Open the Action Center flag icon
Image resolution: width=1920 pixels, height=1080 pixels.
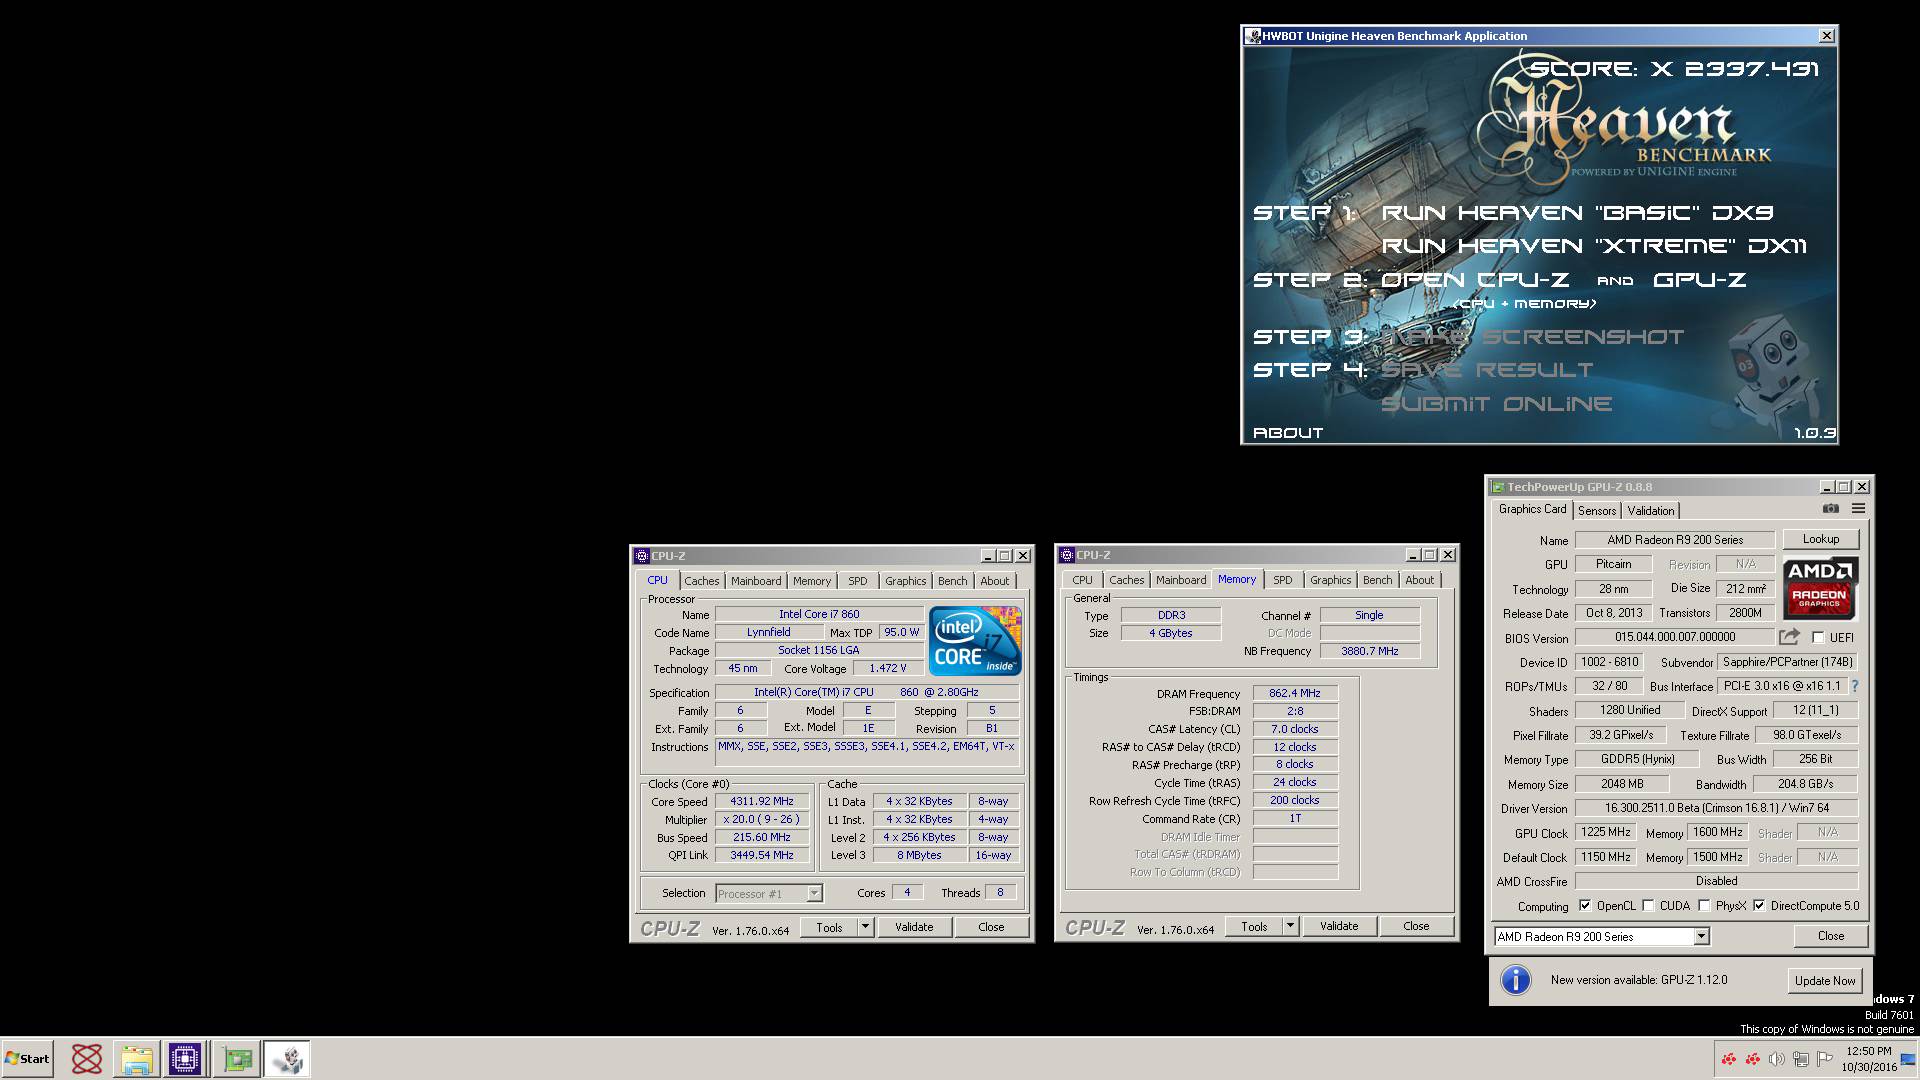click(1825, 1059)
